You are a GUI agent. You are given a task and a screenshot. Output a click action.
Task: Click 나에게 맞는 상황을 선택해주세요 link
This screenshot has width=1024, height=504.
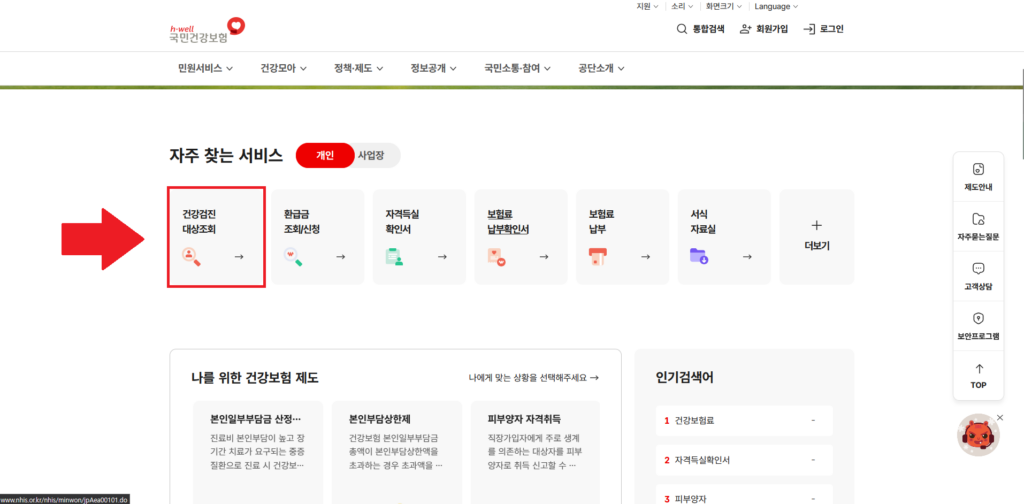534,377
